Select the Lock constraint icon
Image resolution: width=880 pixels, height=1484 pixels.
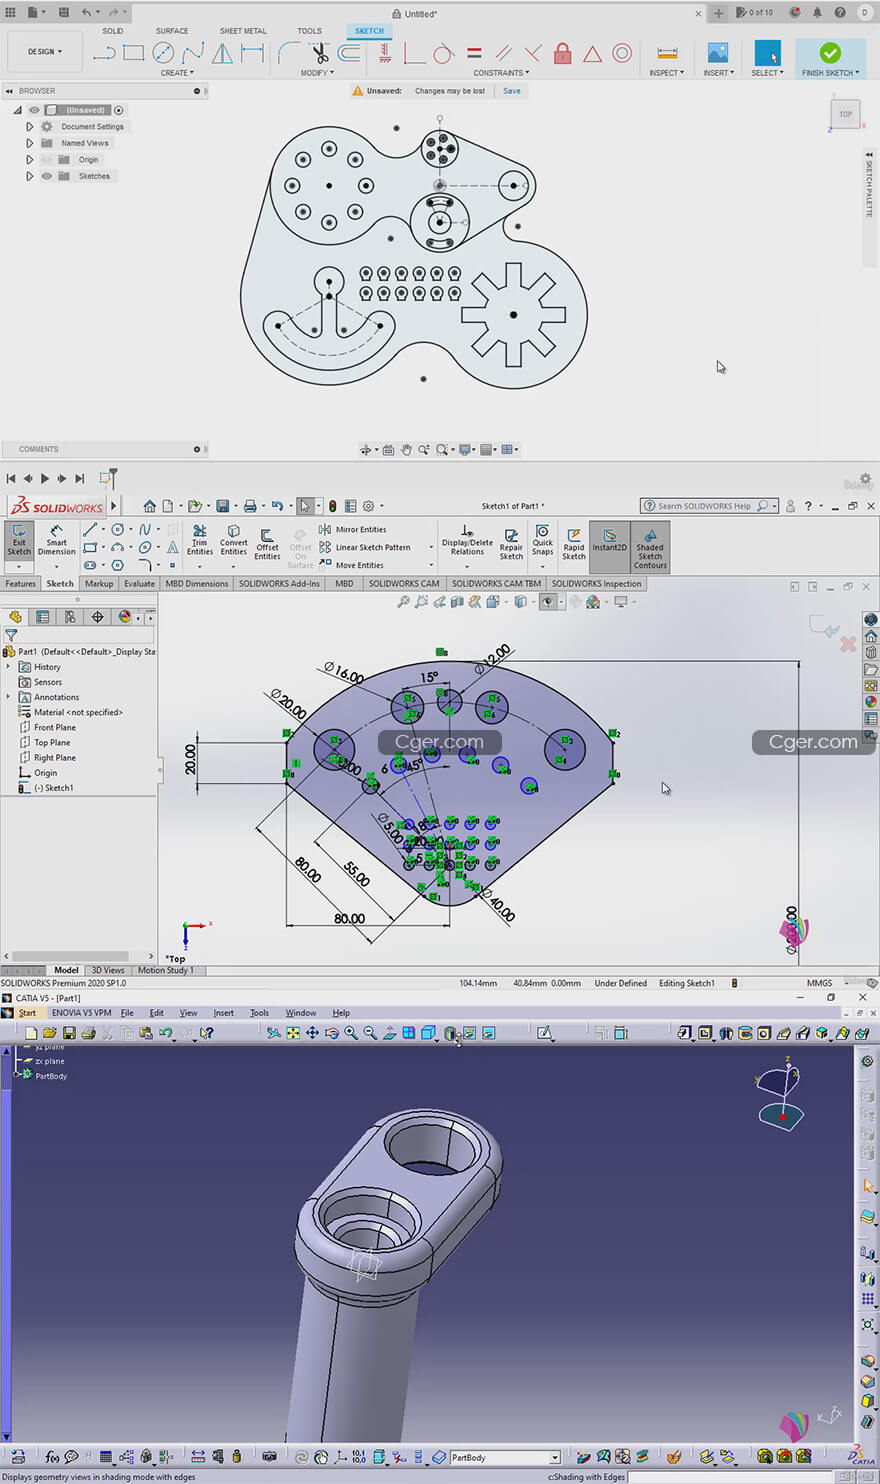(562, 53)
